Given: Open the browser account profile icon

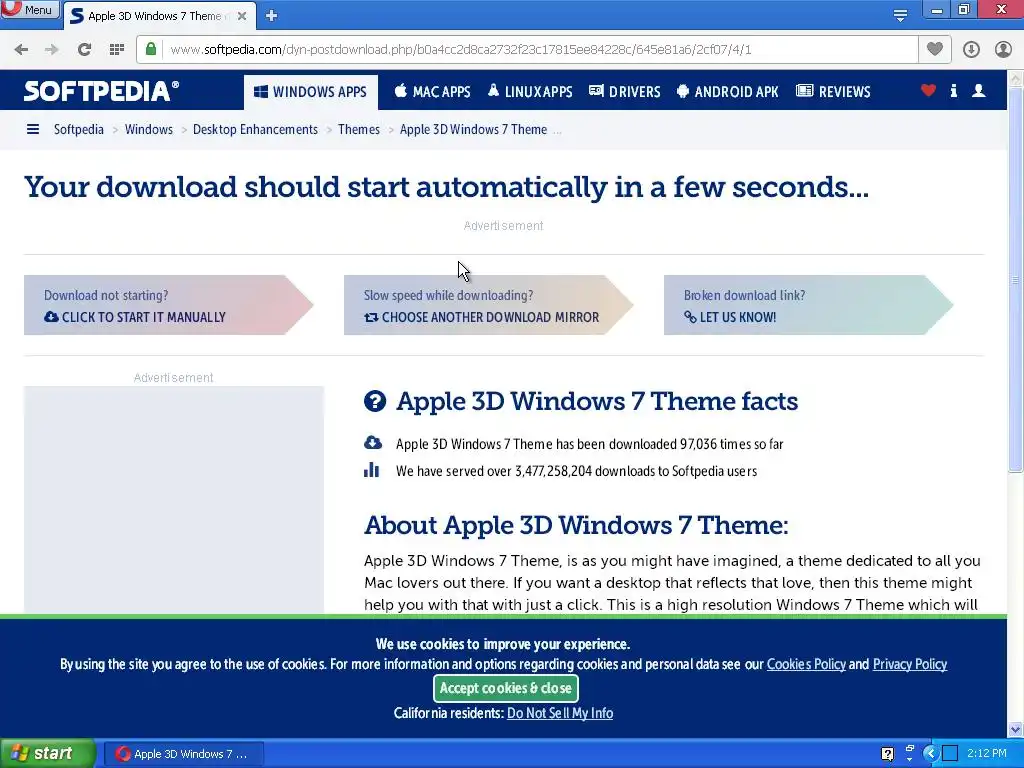Looking at the screenshot, I should 1003,49.
